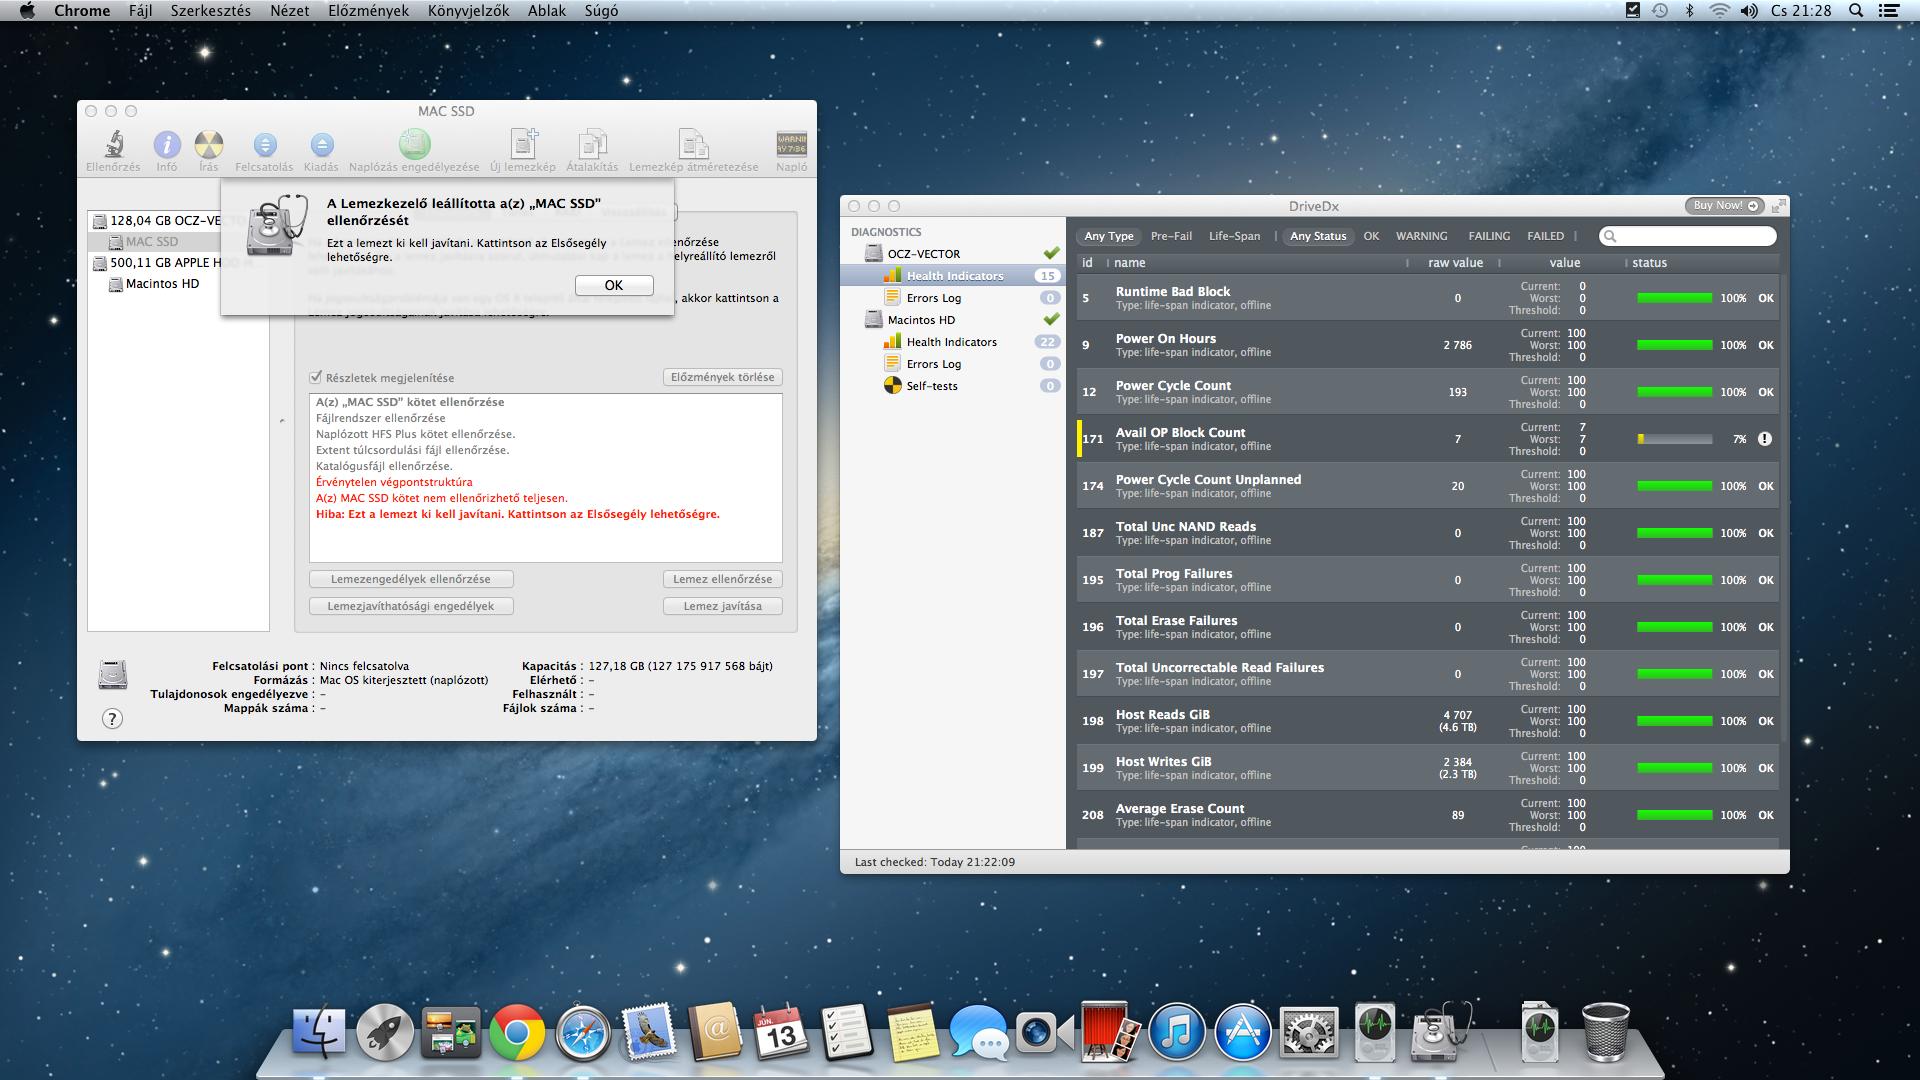Click Lemez ellenőrzése button
Image resolution: width=1920 pixels, height=1080 pixels.
[722, 579]
